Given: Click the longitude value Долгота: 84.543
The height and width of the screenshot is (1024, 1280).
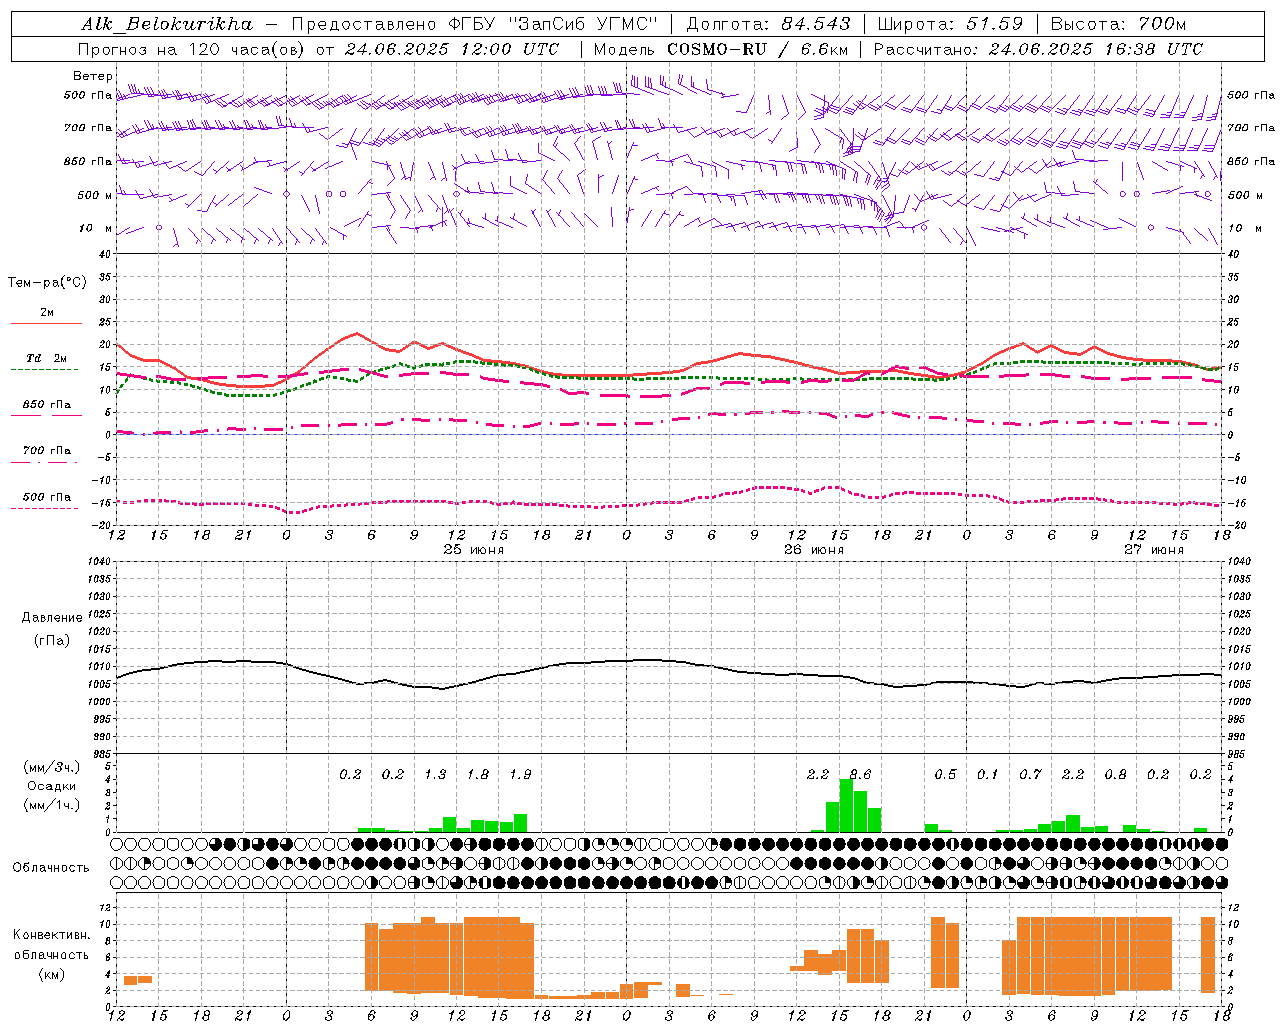Looking at the screenshot, I should 768,24.
